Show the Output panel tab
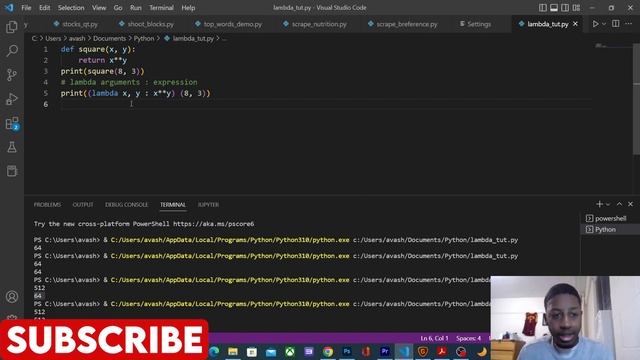This screenshot has width=640, height=360. click(83, 204)
